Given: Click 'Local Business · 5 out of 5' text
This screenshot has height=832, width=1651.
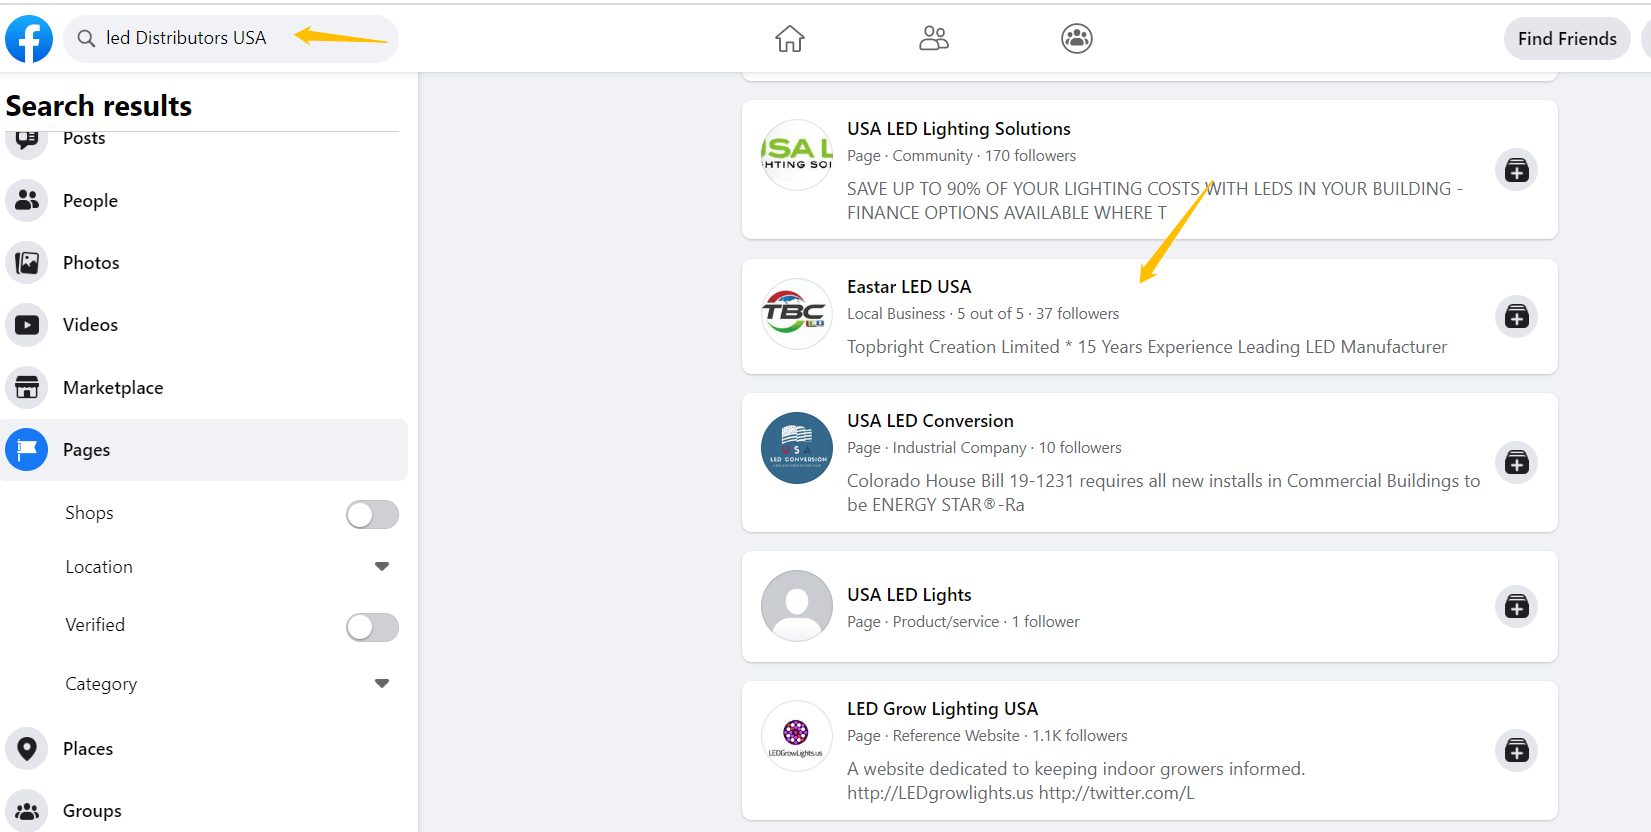Looking at the screenshot, I should [x=935, y=314].
